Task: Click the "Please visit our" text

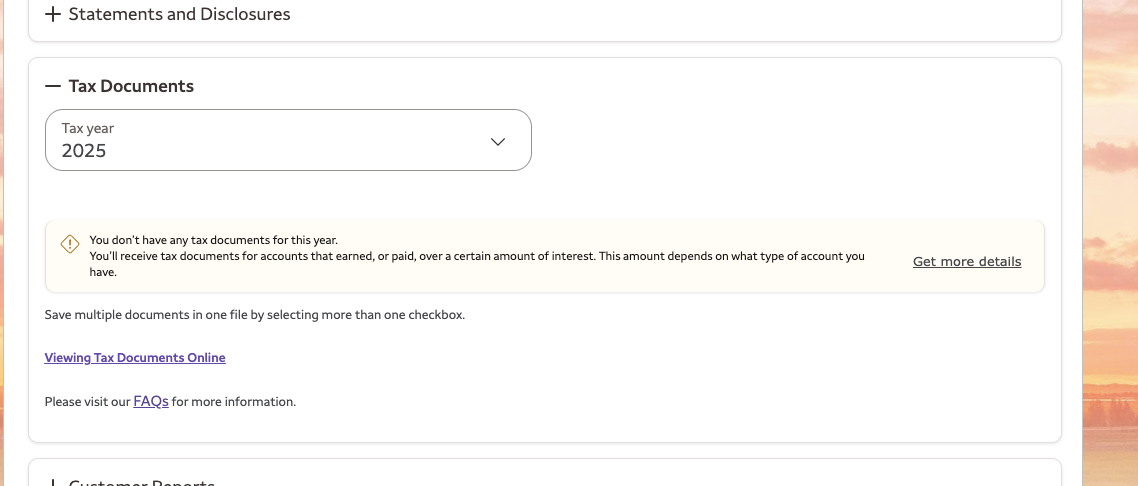Action: (88, 402)
